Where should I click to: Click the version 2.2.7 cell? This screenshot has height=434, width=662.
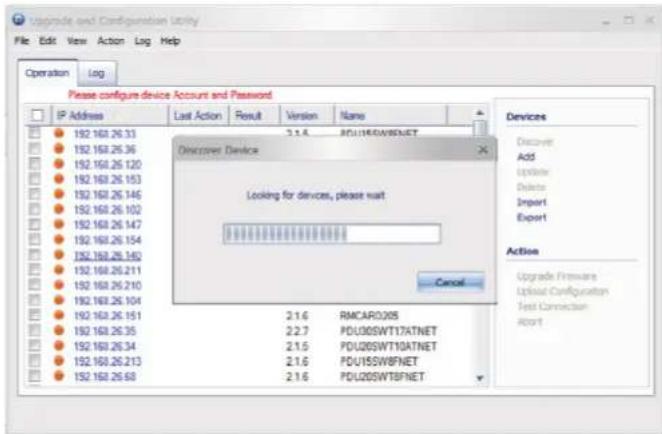tap(297, 331)
